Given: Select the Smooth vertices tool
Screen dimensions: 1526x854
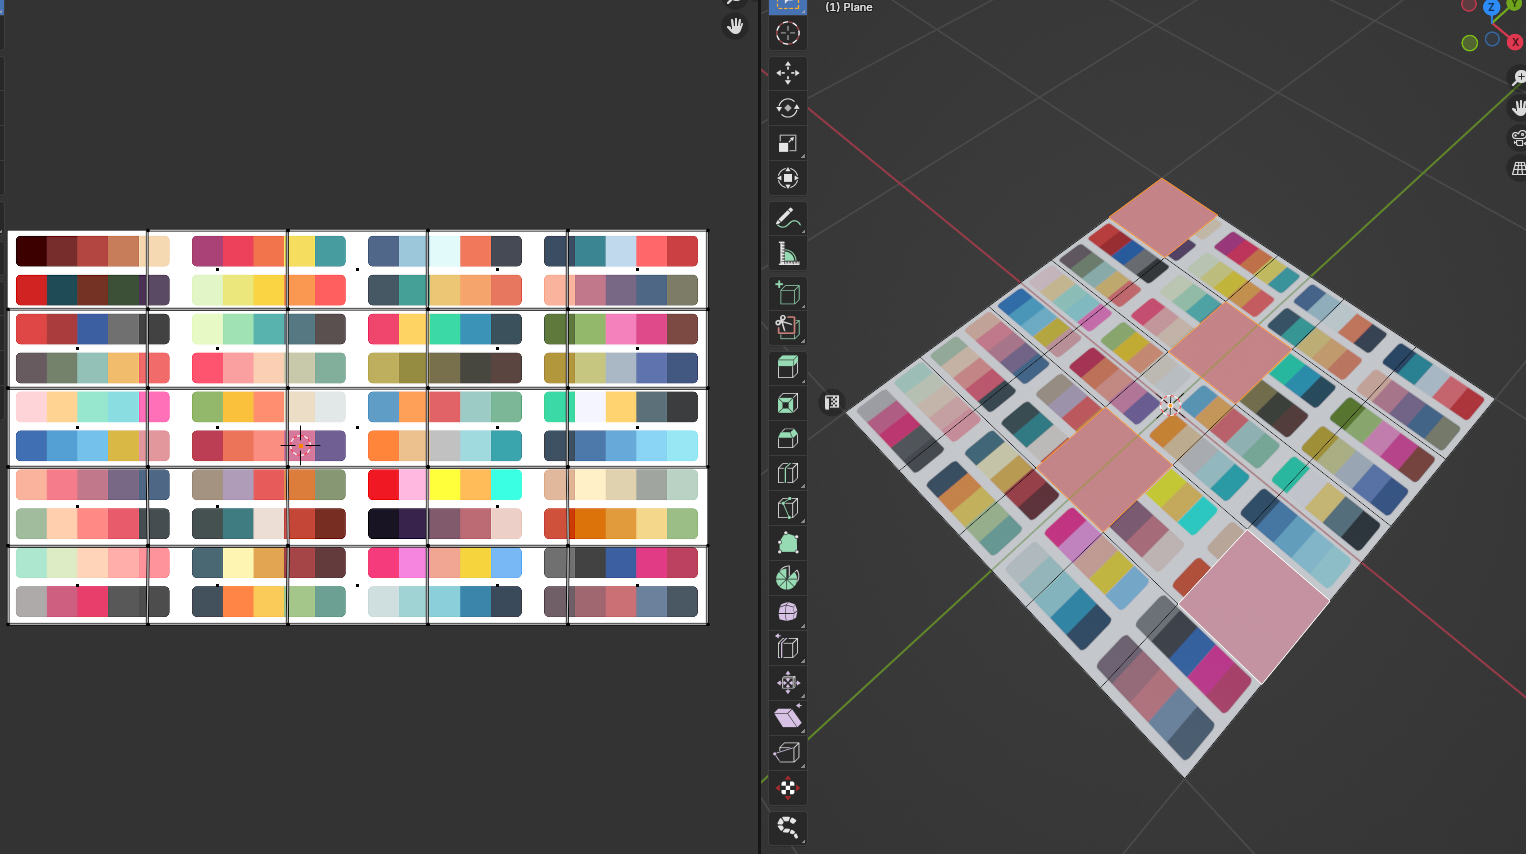Looking at the screenshot, I should (x=788, y=612).
